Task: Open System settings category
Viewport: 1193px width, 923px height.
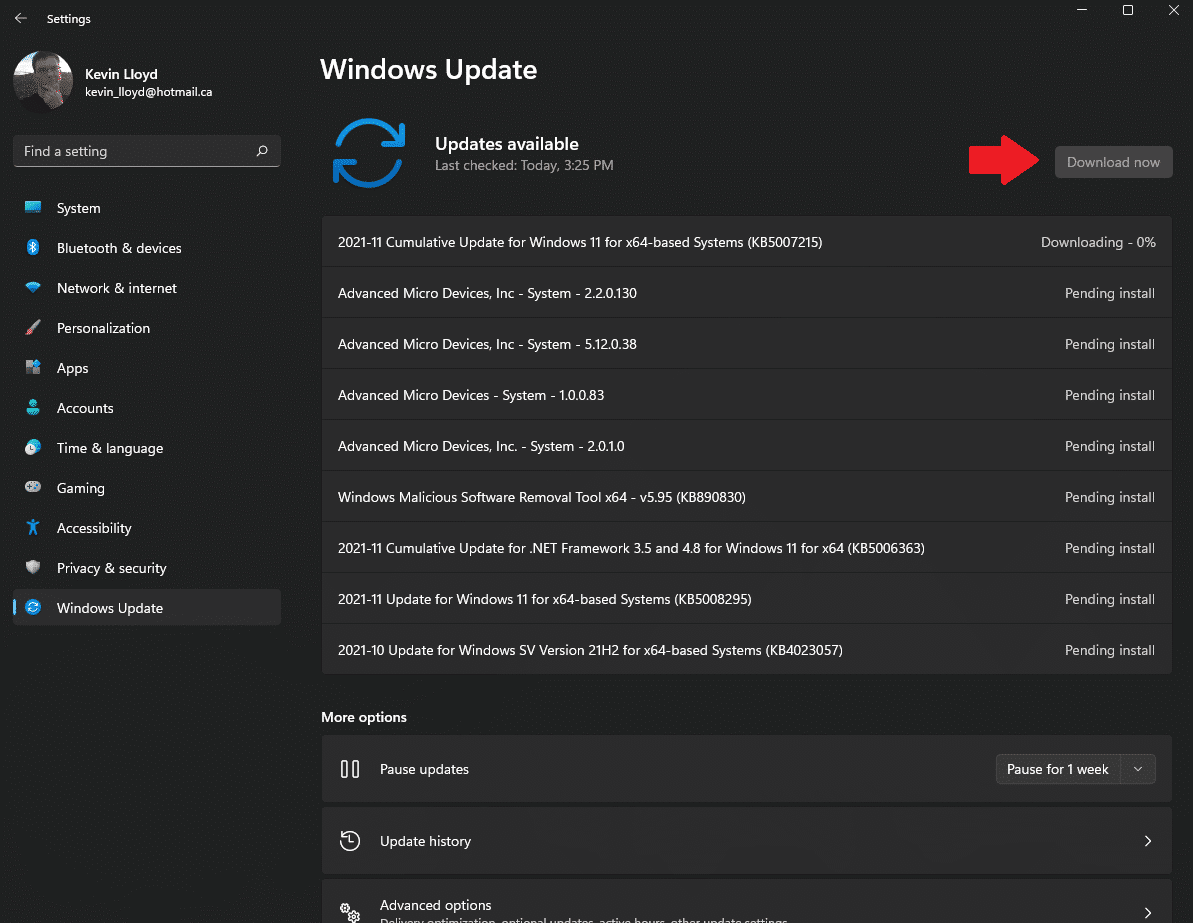Action: 147,208
